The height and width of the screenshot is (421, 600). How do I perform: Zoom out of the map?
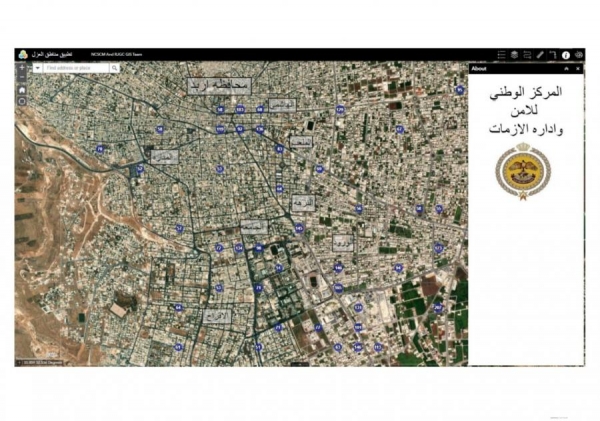coord(22,78)
